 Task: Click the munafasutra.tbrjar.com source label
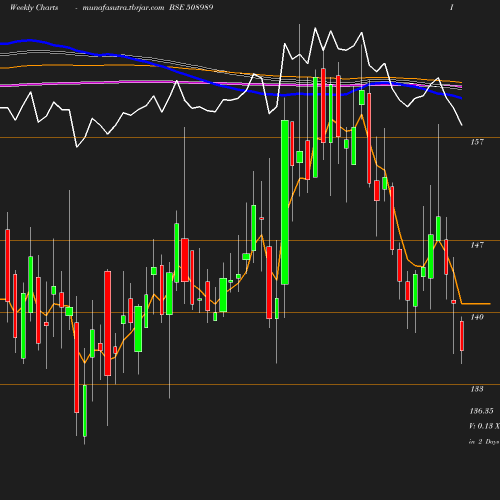(123, 7)
